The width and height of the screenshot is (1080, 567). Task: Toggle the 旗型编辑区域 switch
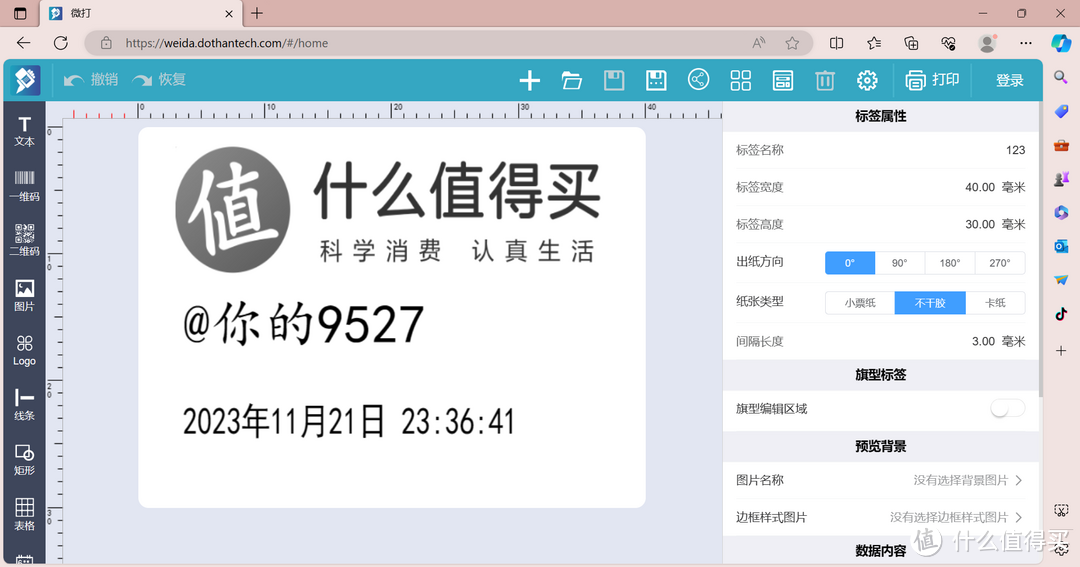point(1008,409)
